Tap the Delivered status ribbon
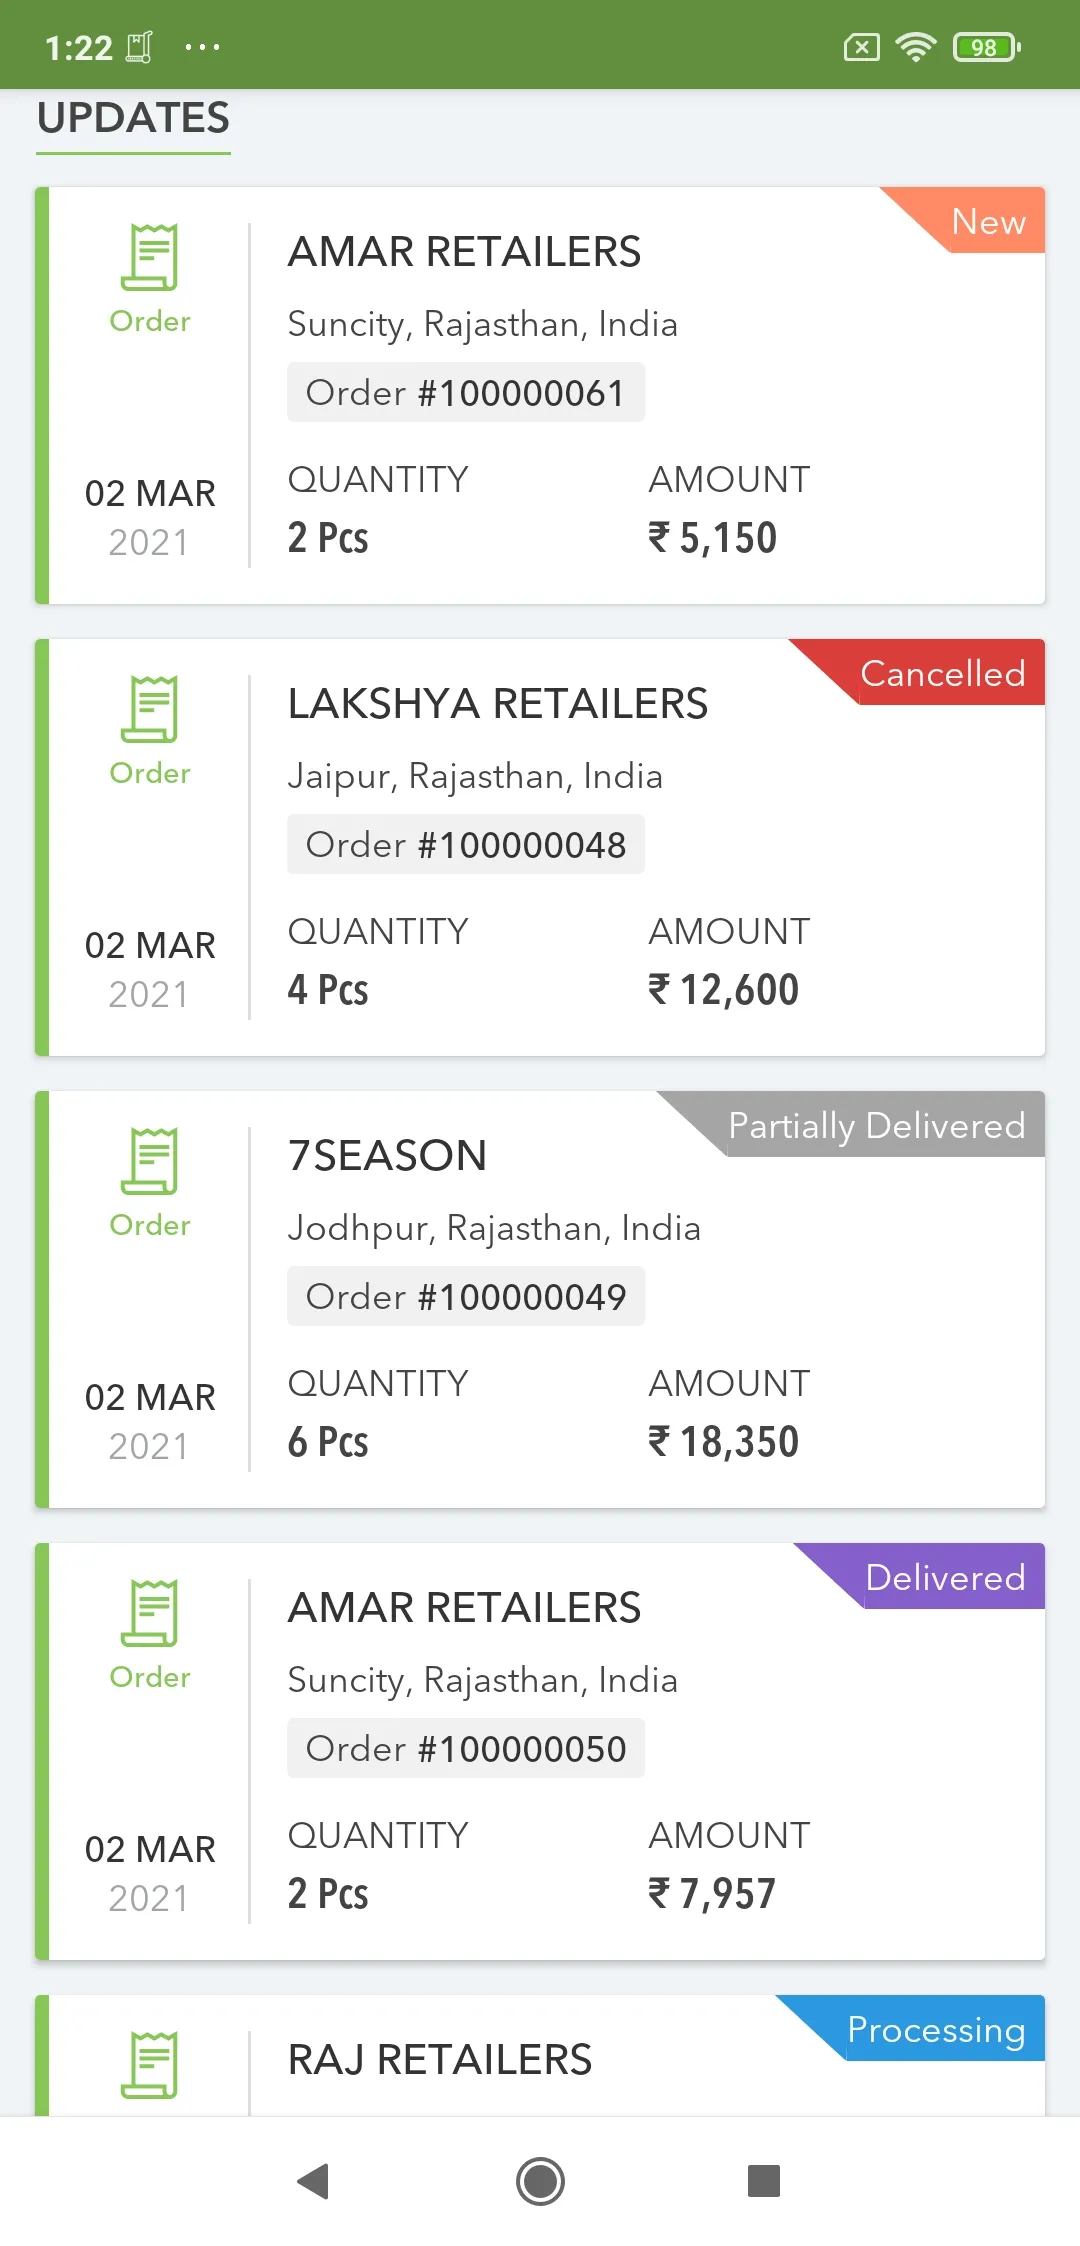The height and width of the screenshot is (2246, 1080). click(x=945, y=1577)
